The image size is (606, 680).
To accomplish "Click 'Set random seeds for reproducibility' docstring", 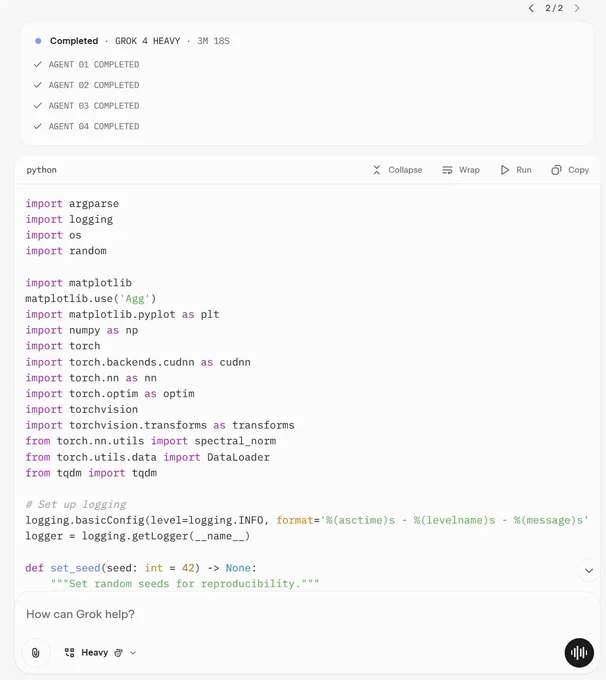I will 185,584.
